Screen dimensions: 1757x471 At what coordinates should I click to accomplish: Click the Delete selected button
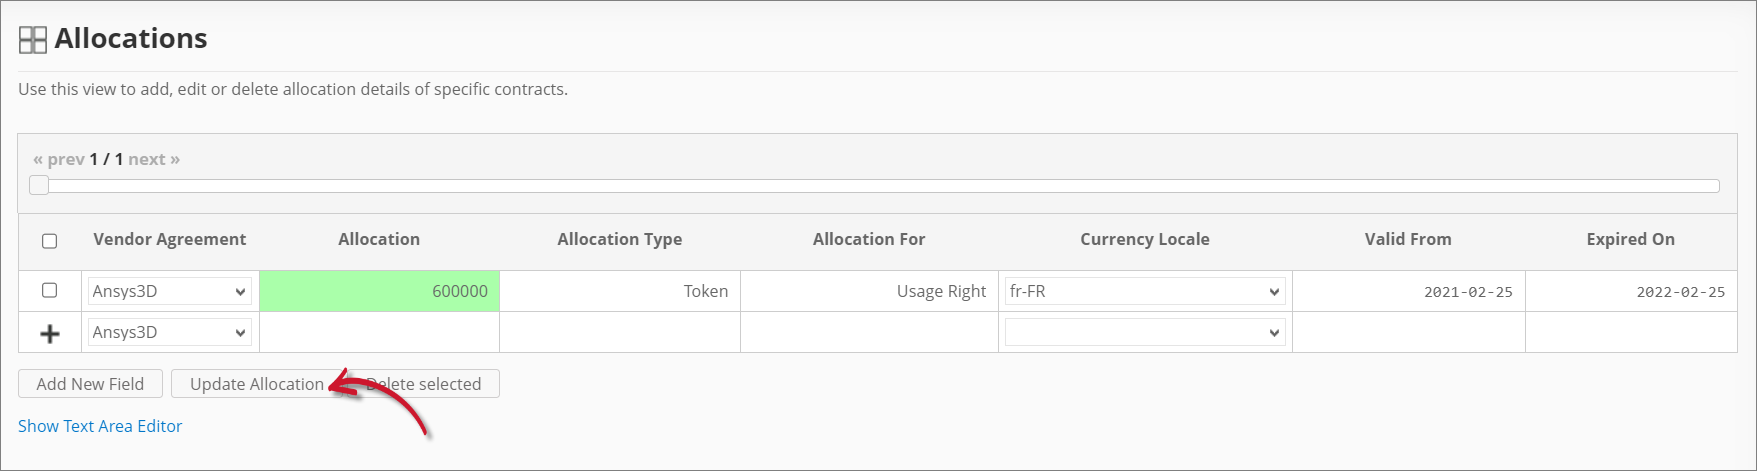point(424,384)
